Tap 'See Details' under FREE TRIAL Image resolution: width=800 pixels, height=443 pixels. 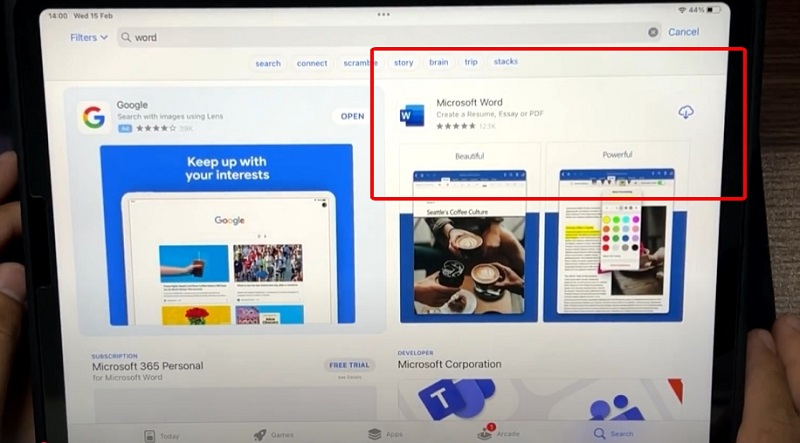(x=349, y=377)
